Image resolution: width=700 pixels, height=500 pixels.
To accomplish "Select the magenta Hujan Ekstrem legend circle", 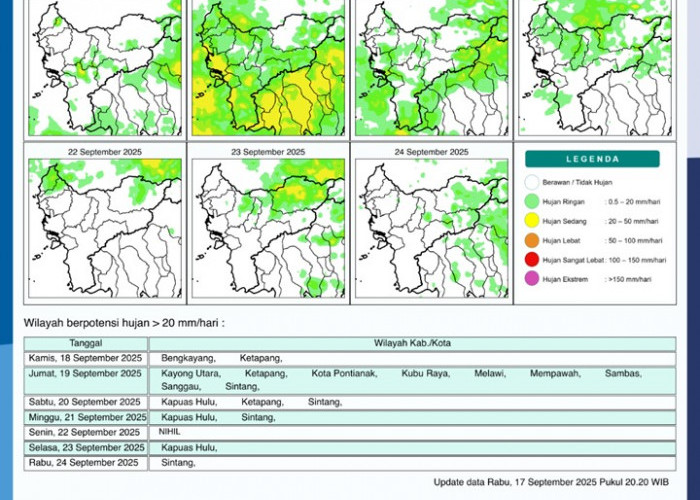I will click(531, 279).
